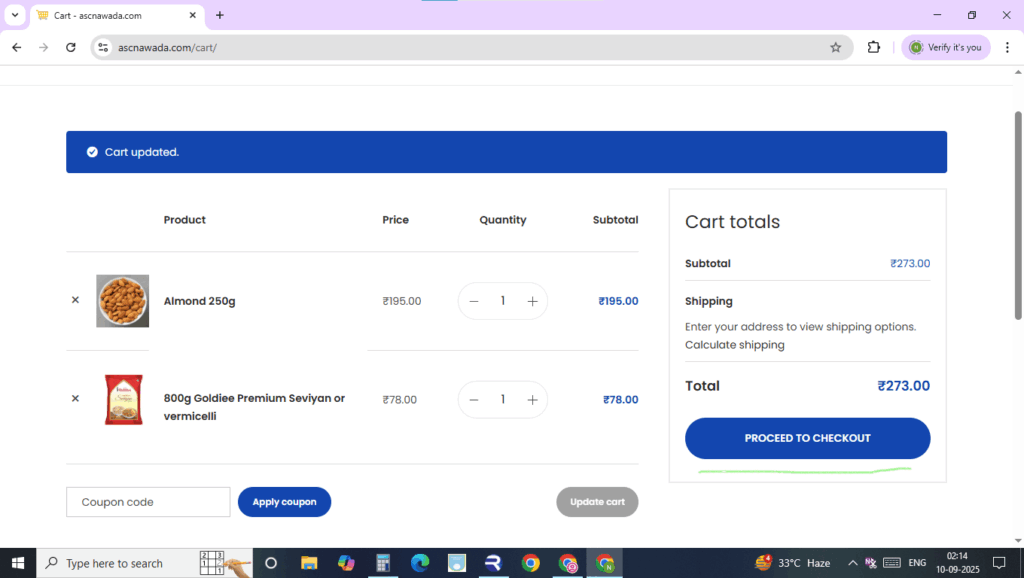
Task: Click Proceed to Checkout button
Action: click(x=807, y=438)
